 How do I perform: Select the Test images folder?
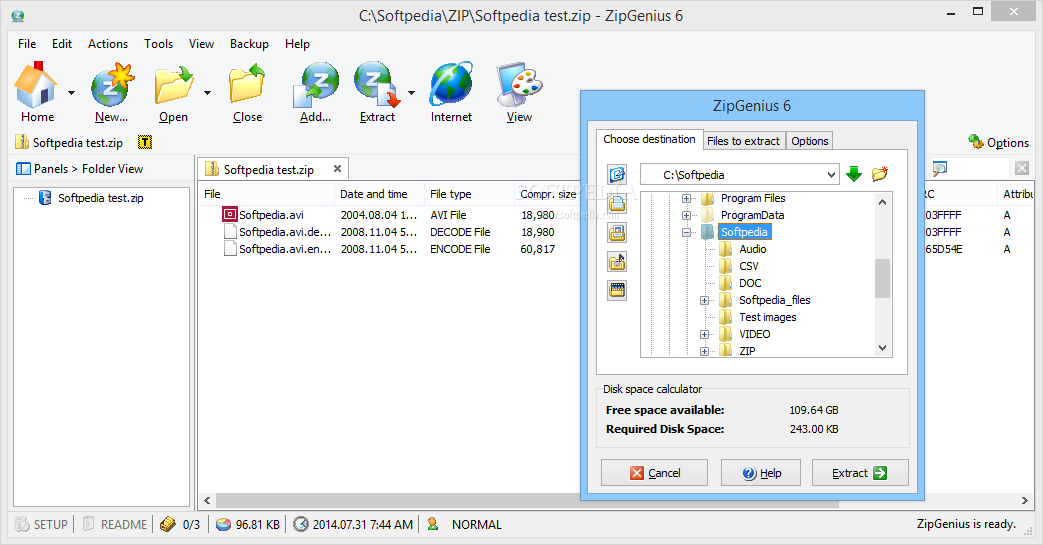point(768,317)
